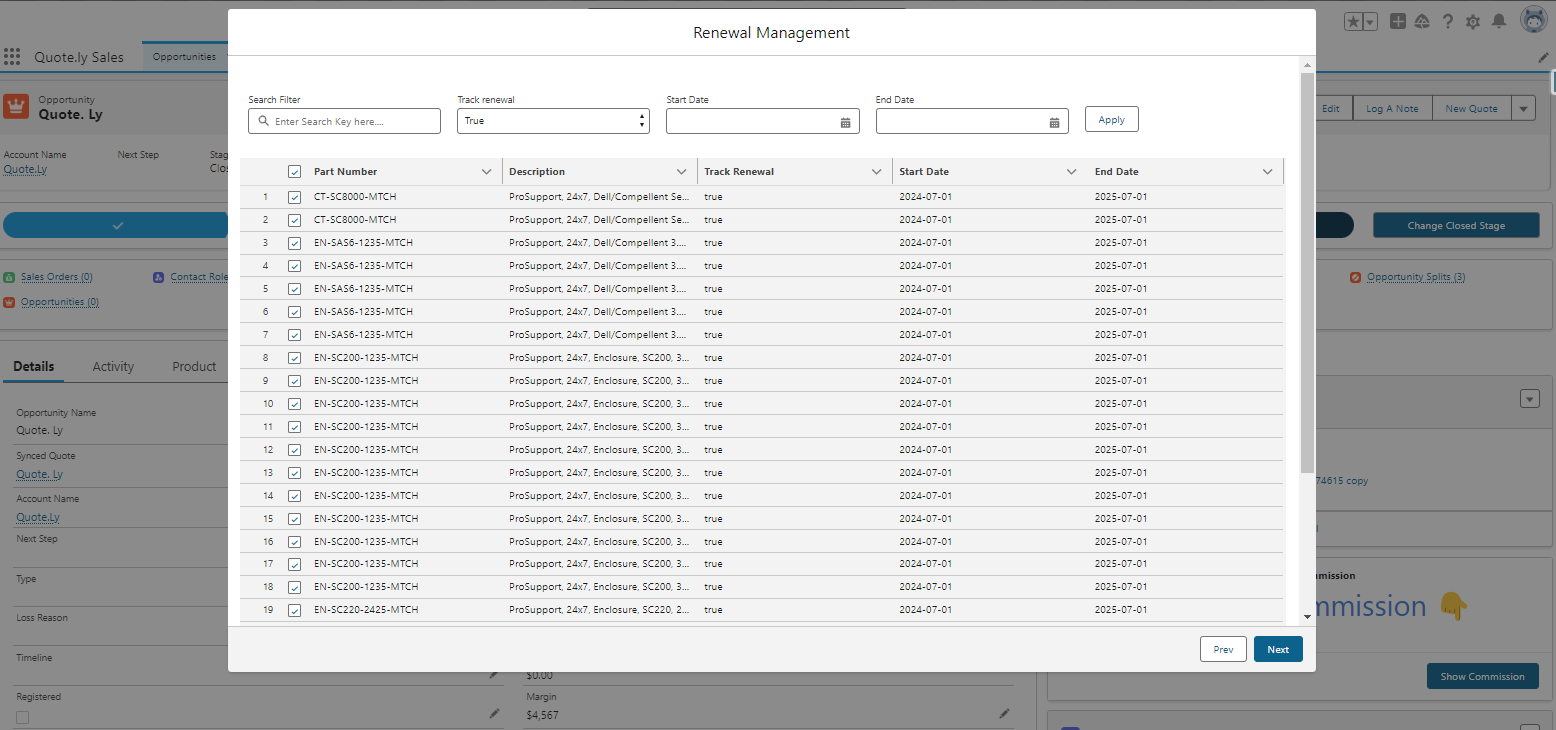Click the modal's vertical scrollbar thumb
1556x730 pixels.
[1307, 272]
